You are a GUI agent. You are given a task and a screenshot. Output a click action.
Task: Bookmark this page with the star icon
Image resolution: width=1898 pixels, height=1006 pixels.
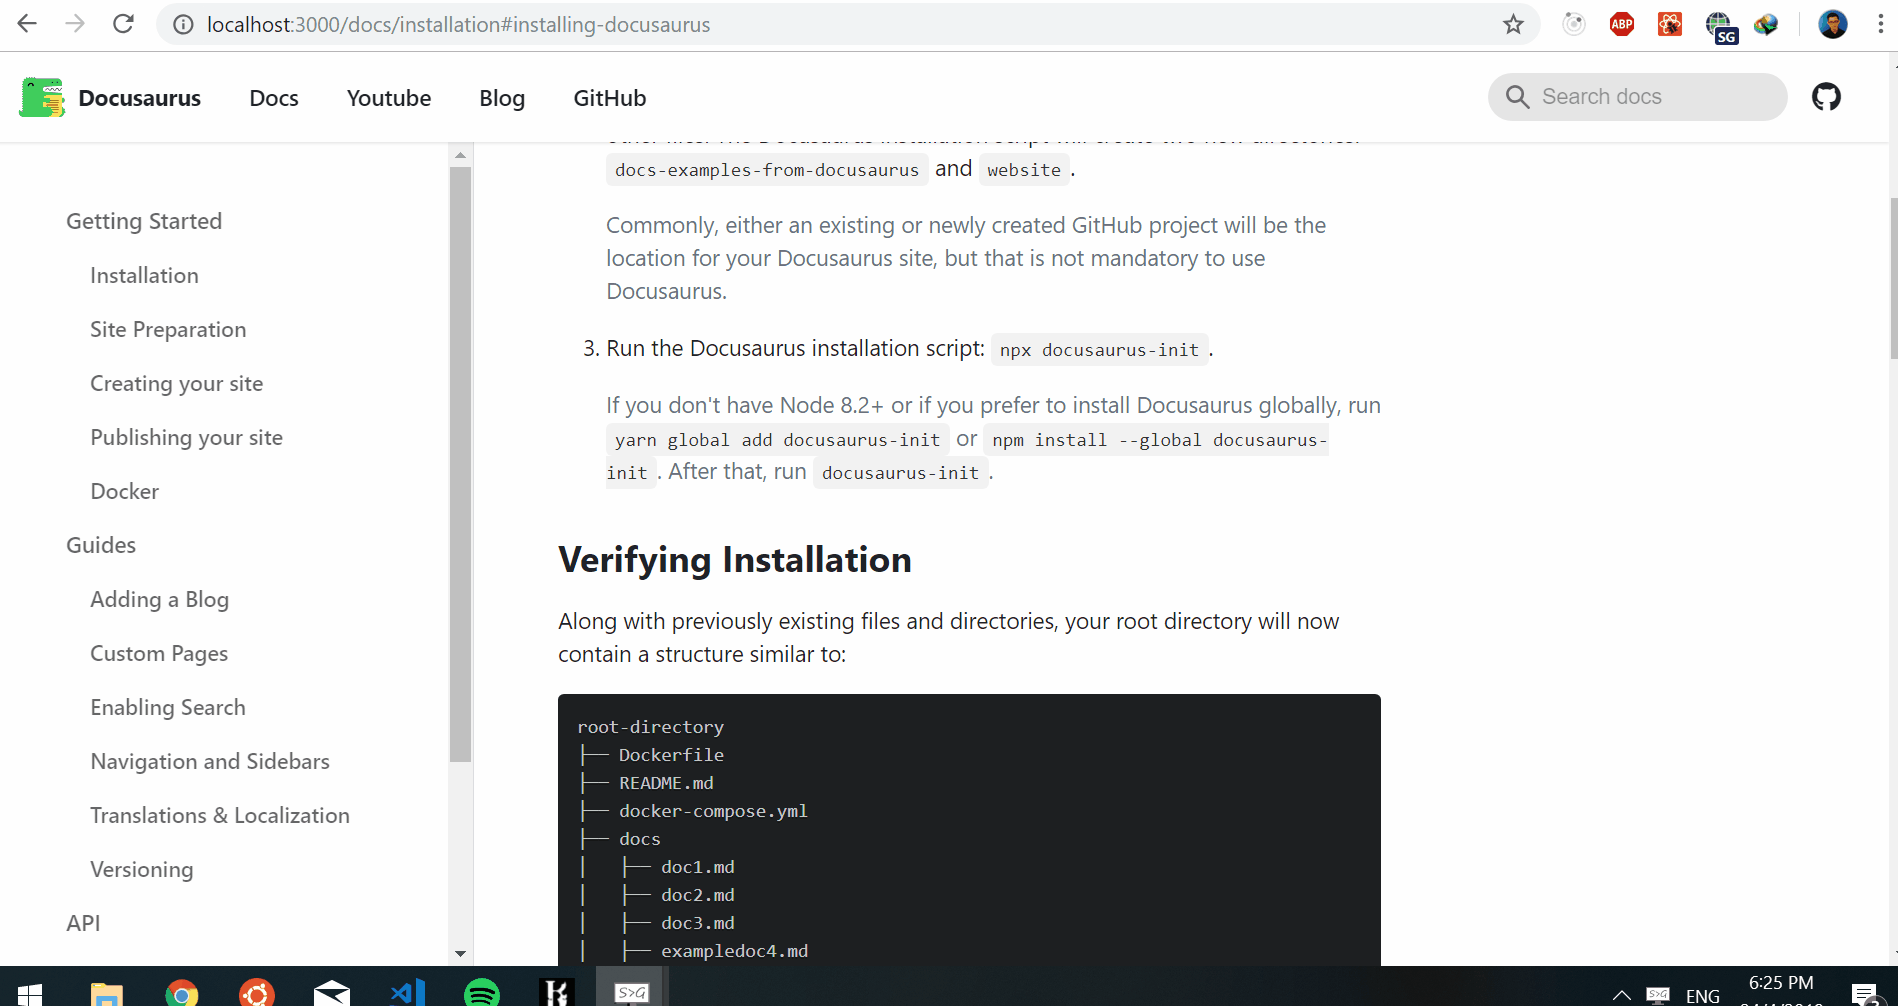pyautogui.click(x=1513, y=24)
